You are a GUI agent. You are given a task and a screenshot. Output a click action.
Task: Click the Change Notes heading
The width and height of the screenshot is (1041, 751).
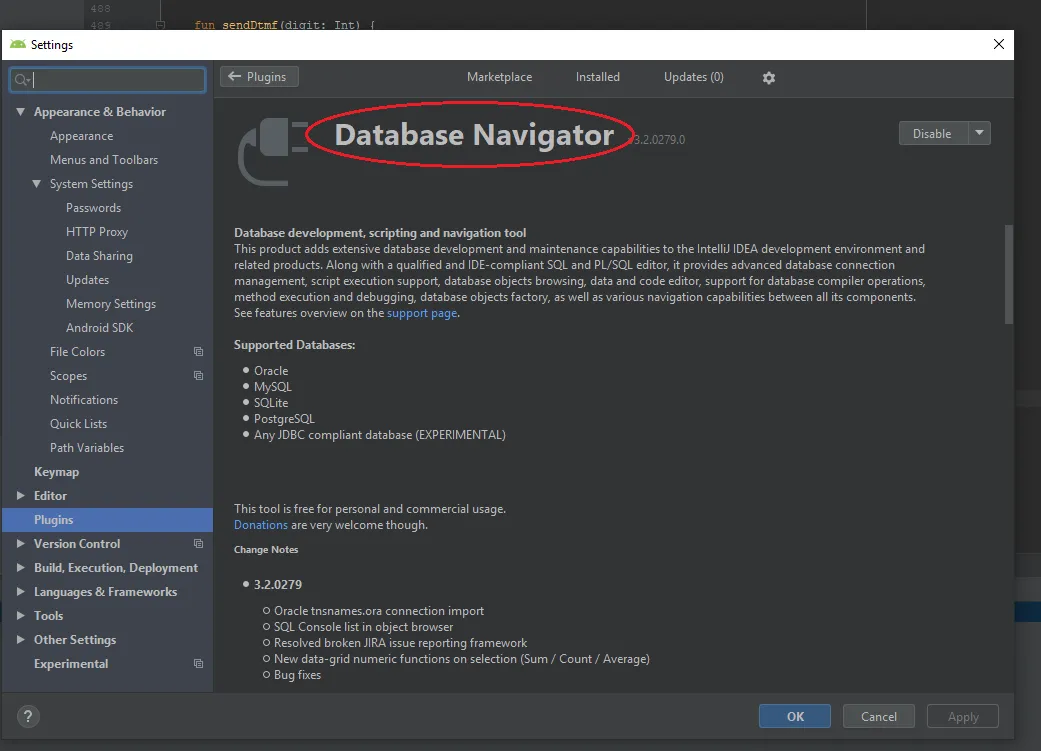click(x=266, y=549)
